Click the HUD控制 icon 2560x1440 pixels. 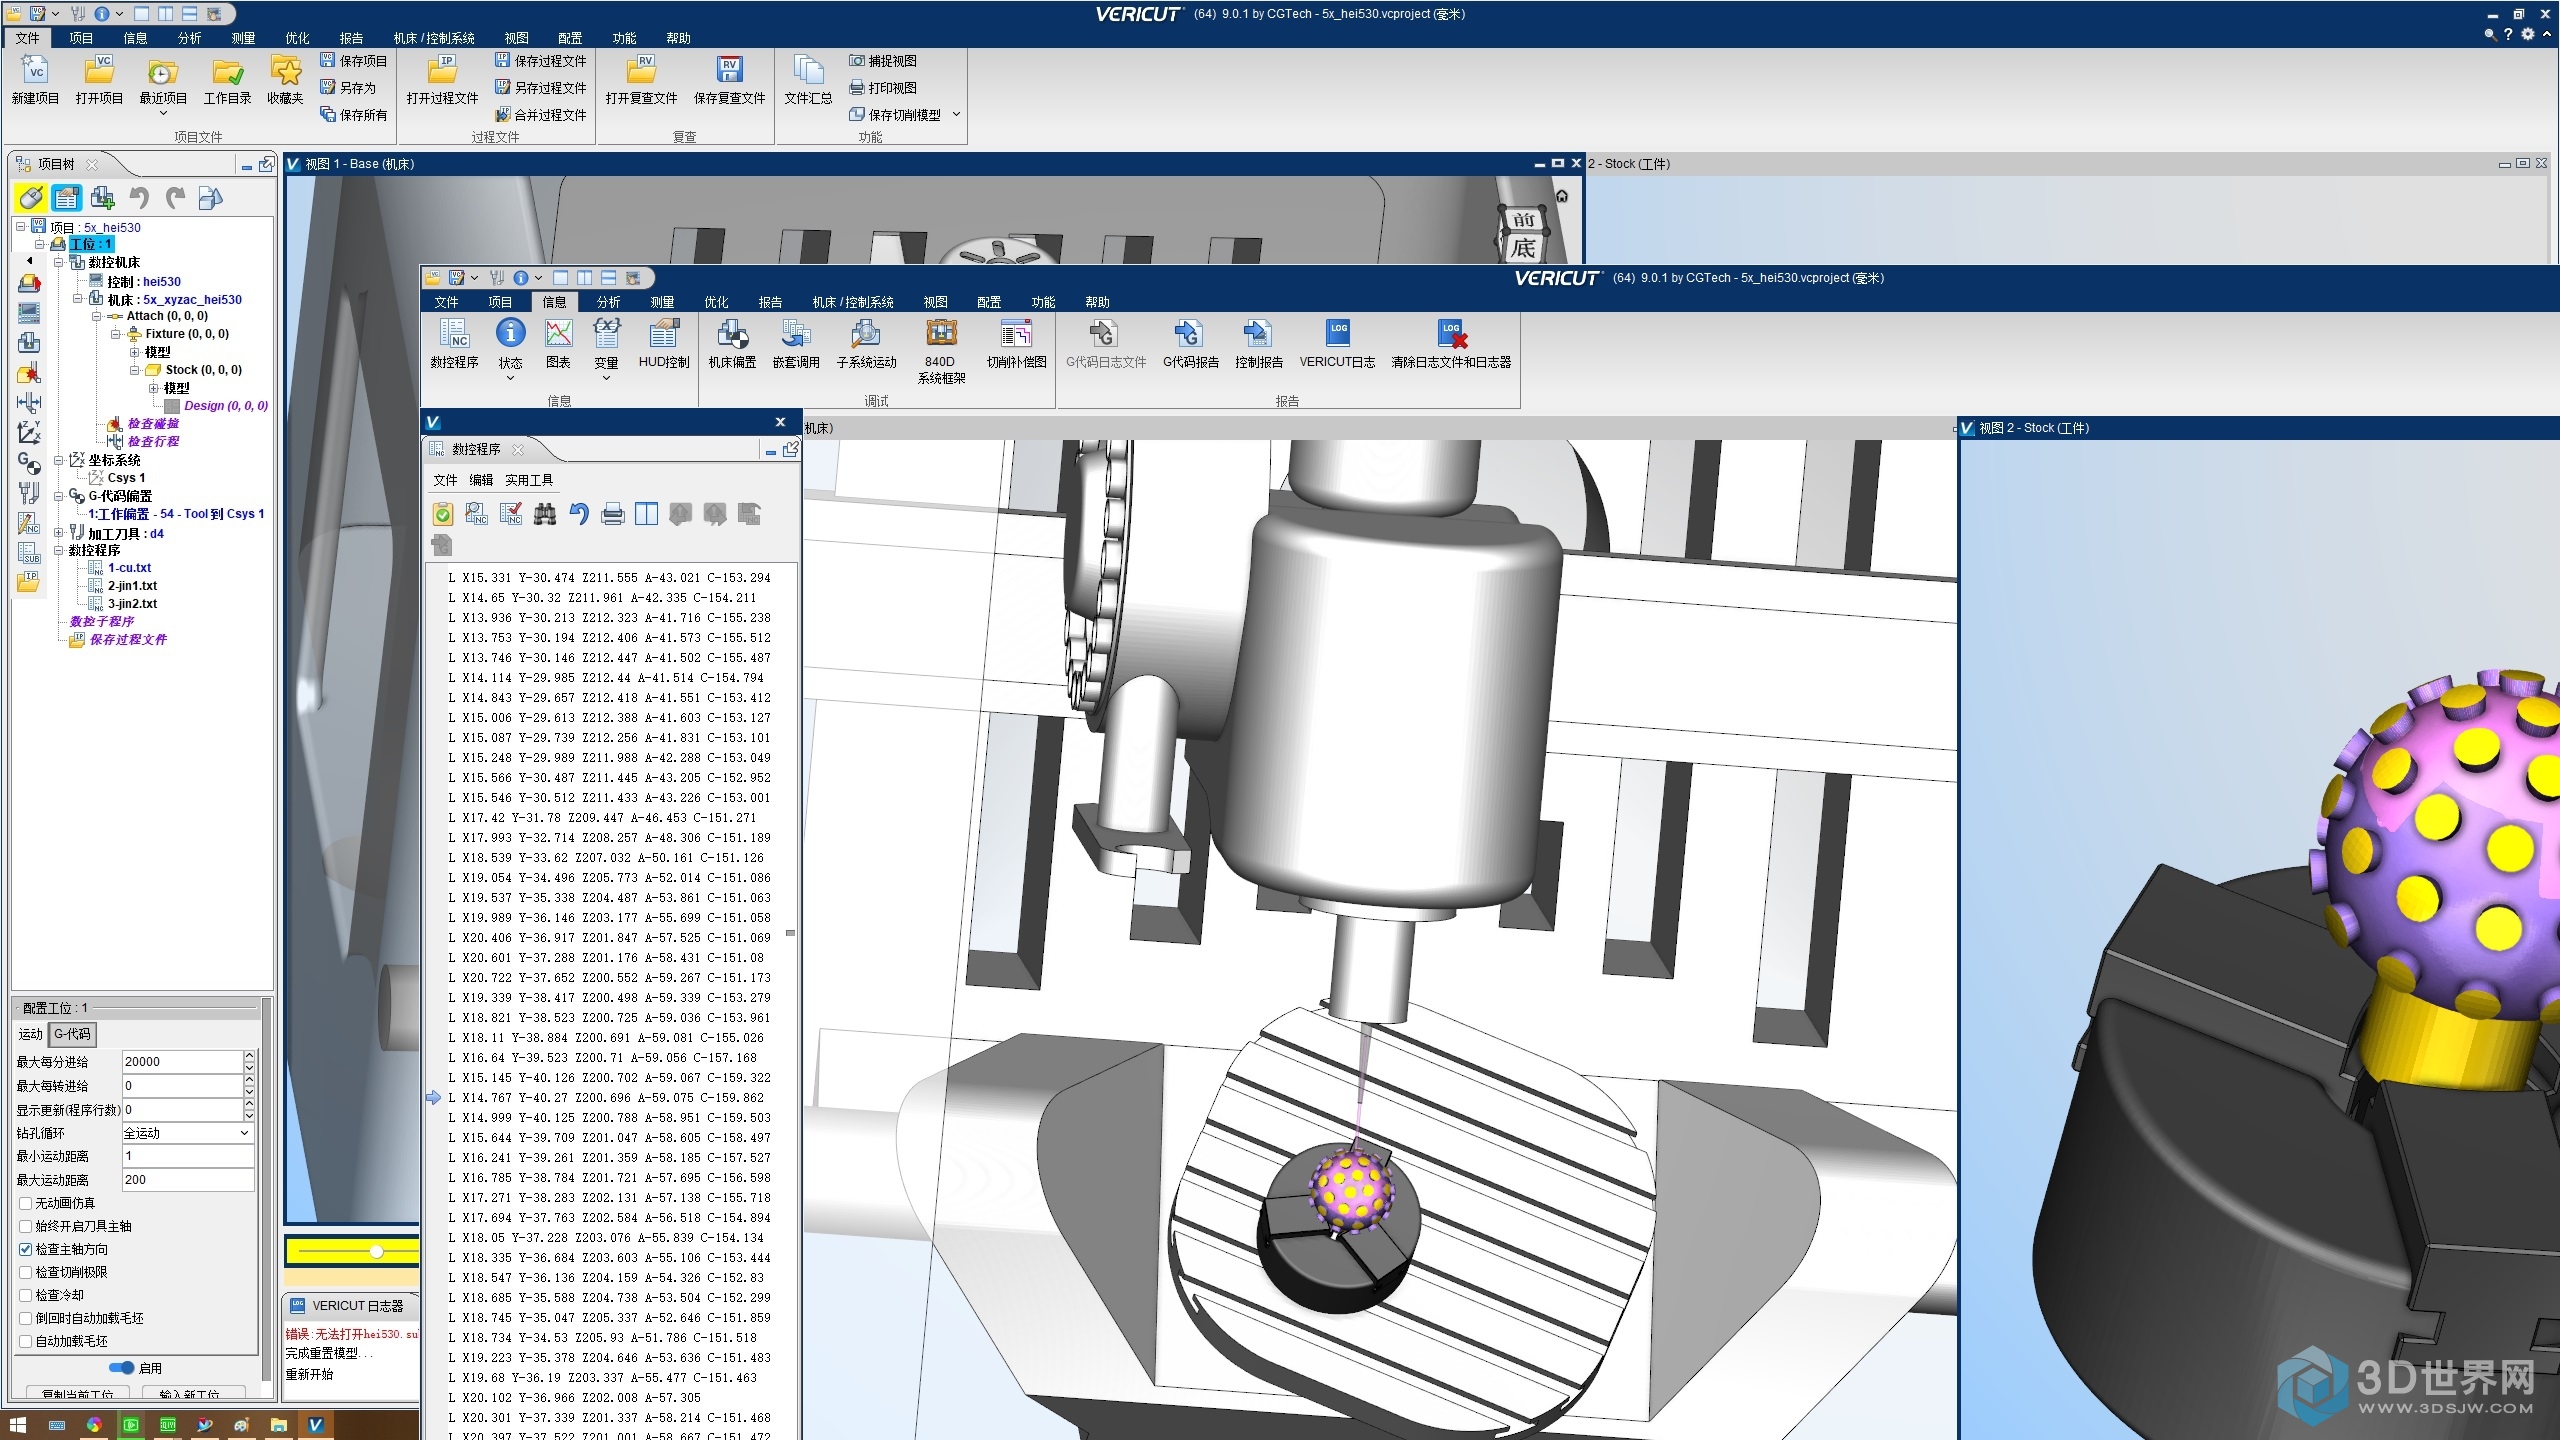[x=664, y=335]
